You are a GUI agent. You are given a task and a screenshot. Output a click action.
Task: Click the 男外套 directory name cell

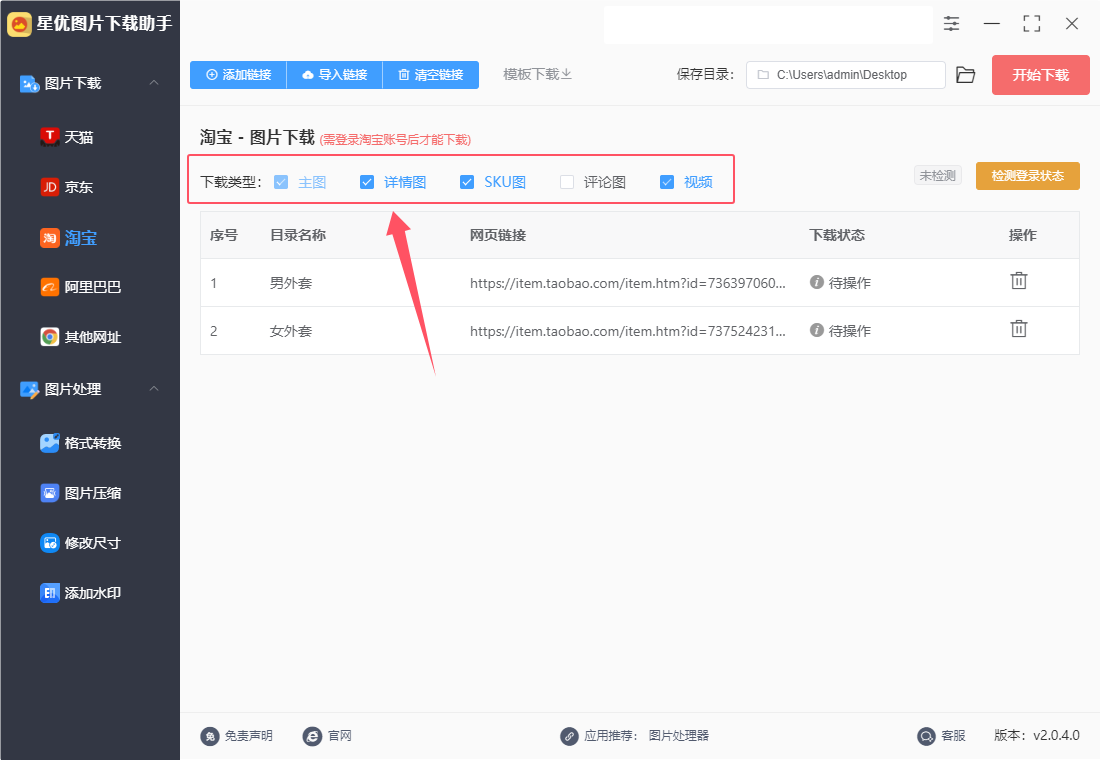click(291, 283)
